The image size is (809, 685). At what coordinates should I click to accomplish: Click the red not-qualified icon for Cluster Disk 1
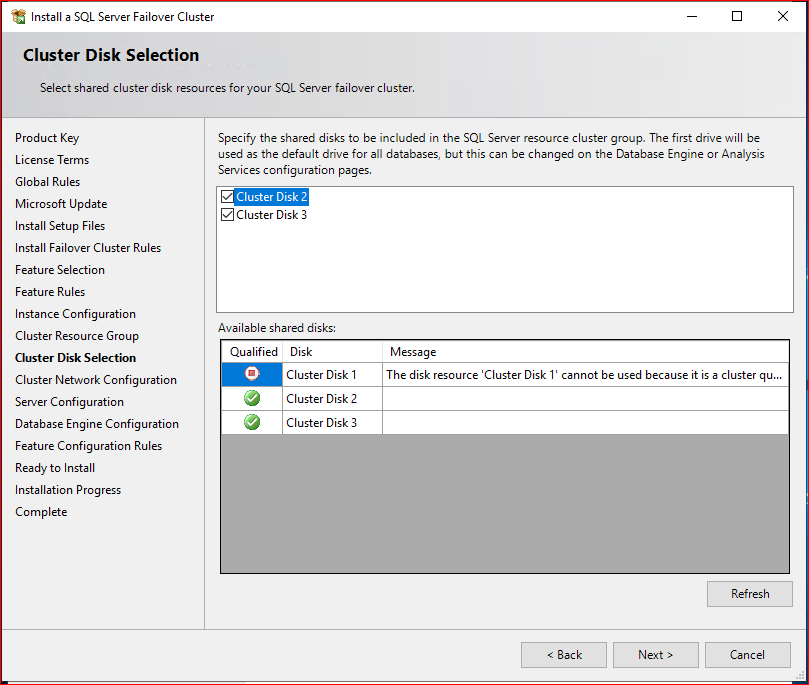pos(252,373)
